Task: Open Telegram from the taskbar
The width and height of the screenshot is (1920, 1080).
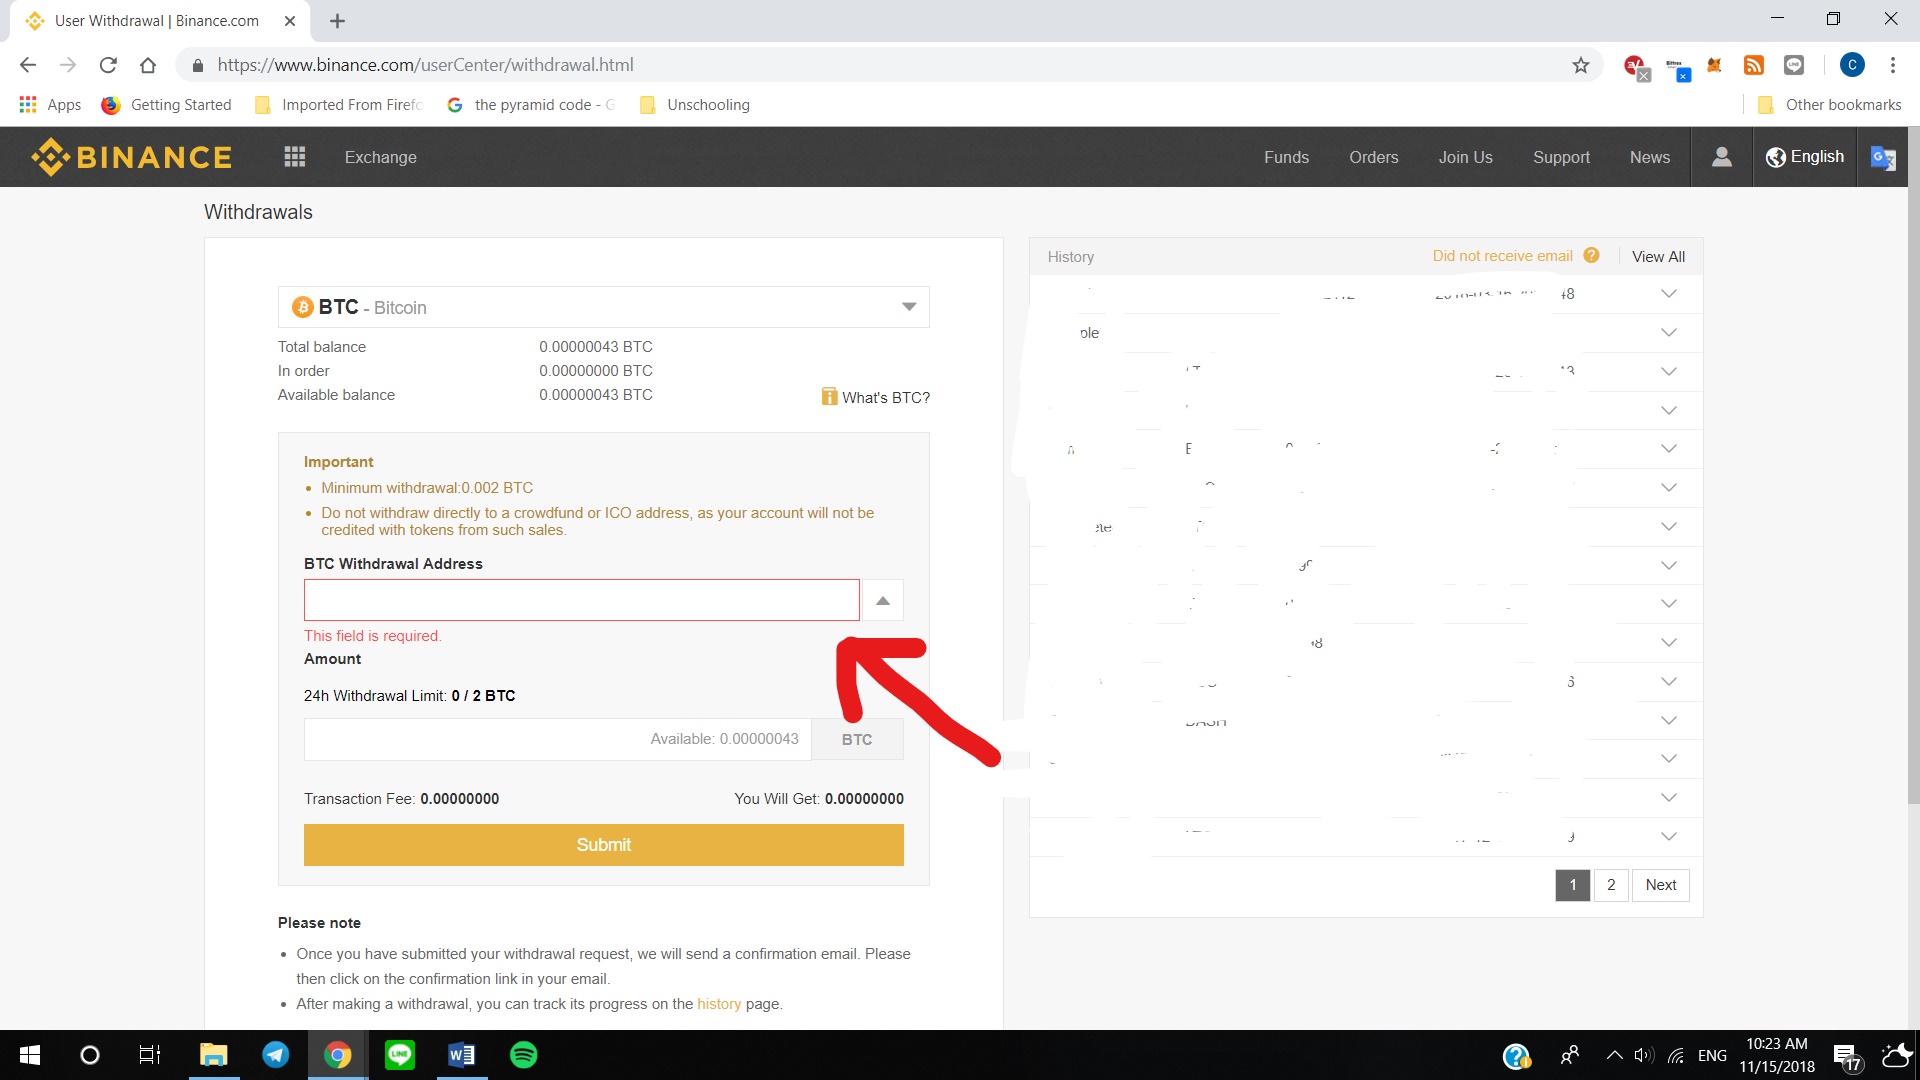Action: coord(276,1055)
